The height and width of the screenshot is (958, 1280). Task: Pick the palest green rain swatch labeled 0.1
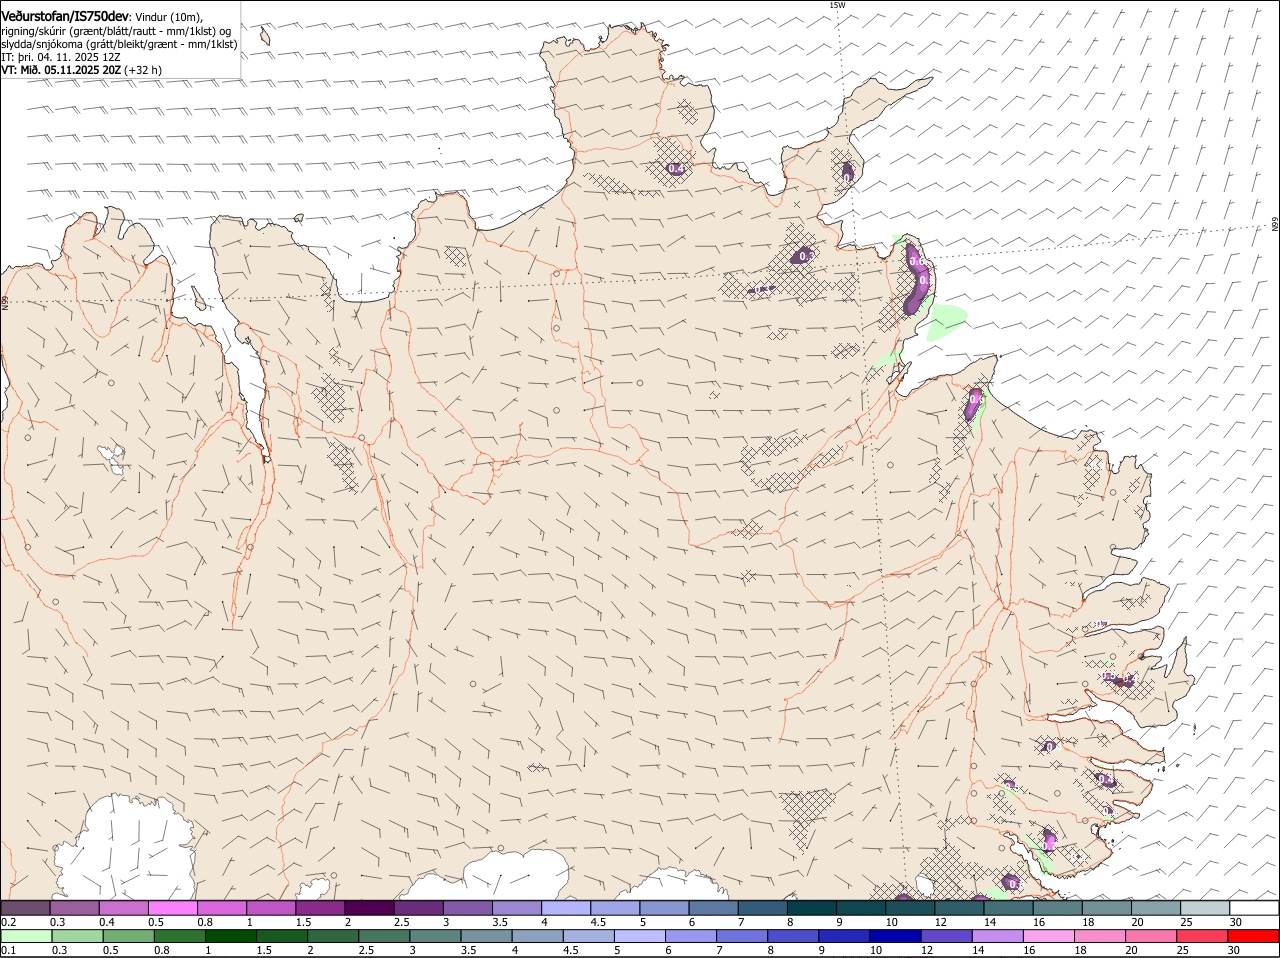[26, 937]
